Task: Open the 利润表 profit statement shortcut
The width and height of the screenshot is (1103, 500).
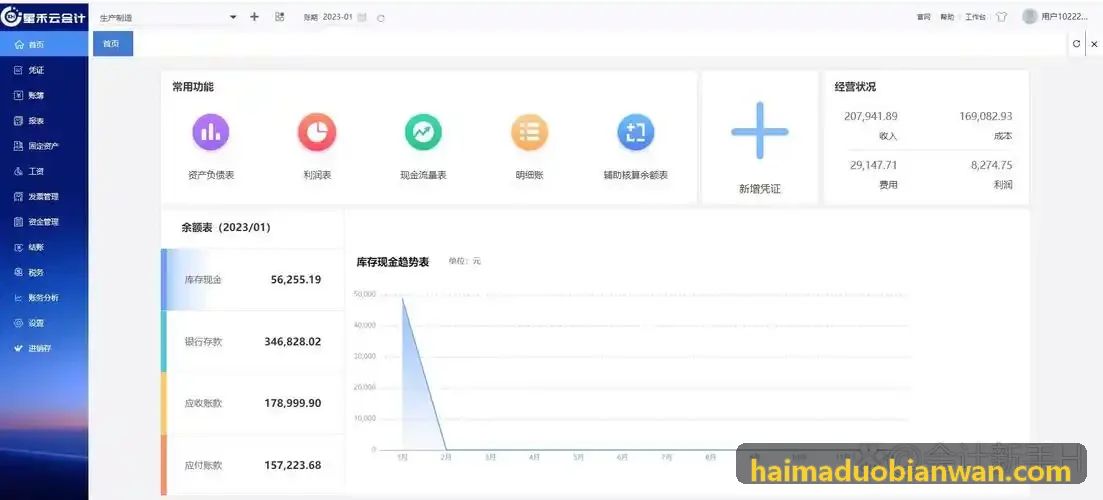Action: coord(317,148)
